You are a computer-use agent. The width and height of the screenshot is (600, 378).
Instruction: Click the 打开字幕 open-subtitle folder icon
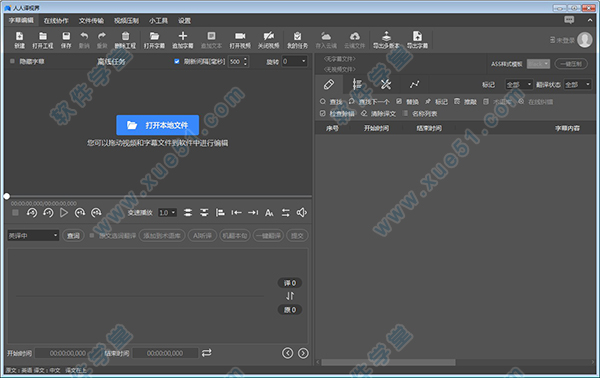pos(154,37)
